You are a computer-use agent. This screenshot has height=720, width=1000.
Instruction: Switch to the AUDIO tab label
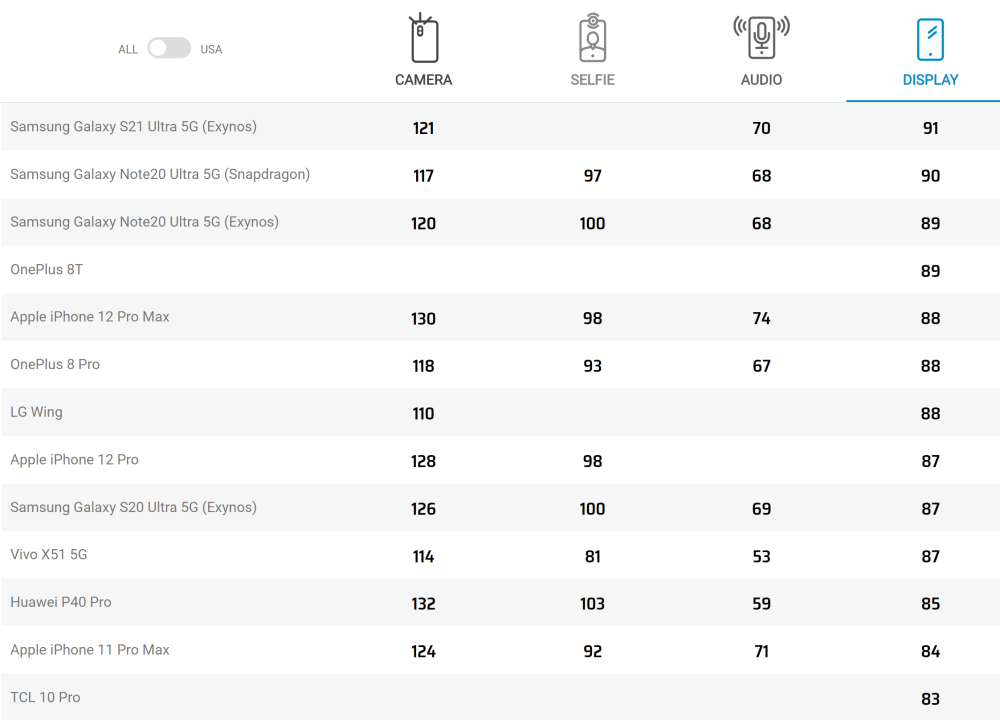761,80
